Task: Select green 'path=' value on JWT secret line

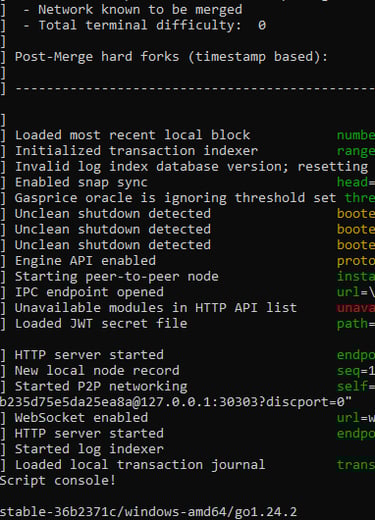Action: [356, 323]
